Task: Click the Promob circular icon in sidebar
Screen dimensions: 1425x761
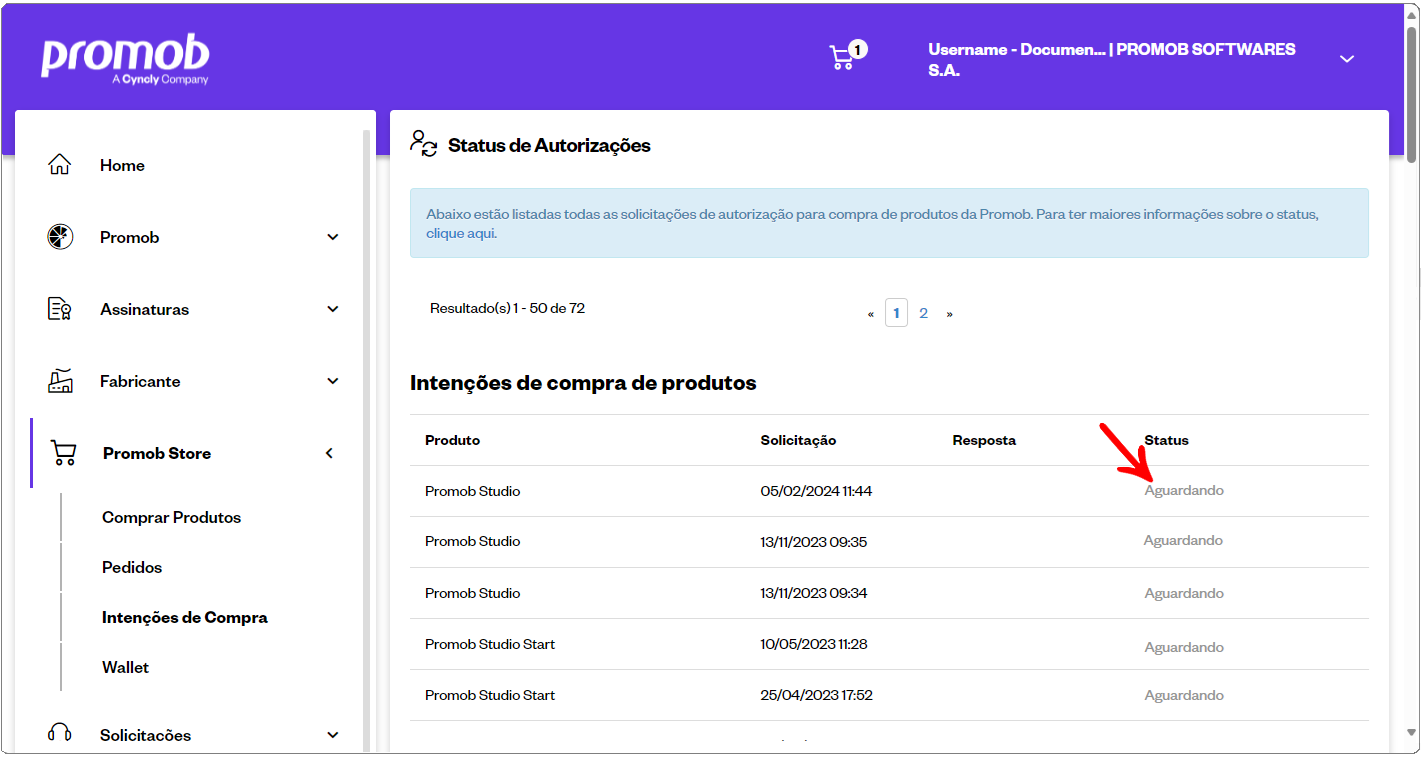Action: tap(60, 237)
